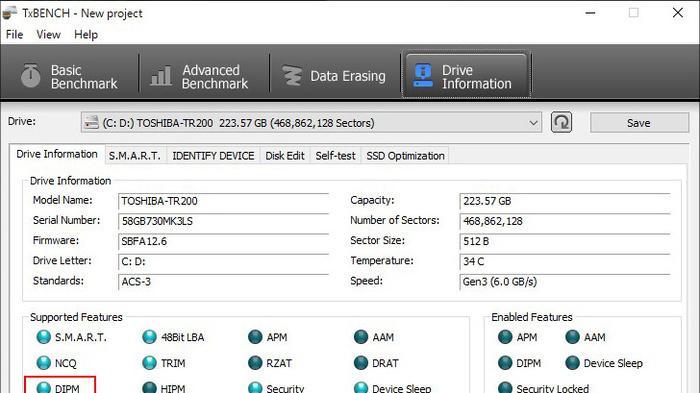Click the TxBENCH app icon in title bar

(x=10, y=13)
